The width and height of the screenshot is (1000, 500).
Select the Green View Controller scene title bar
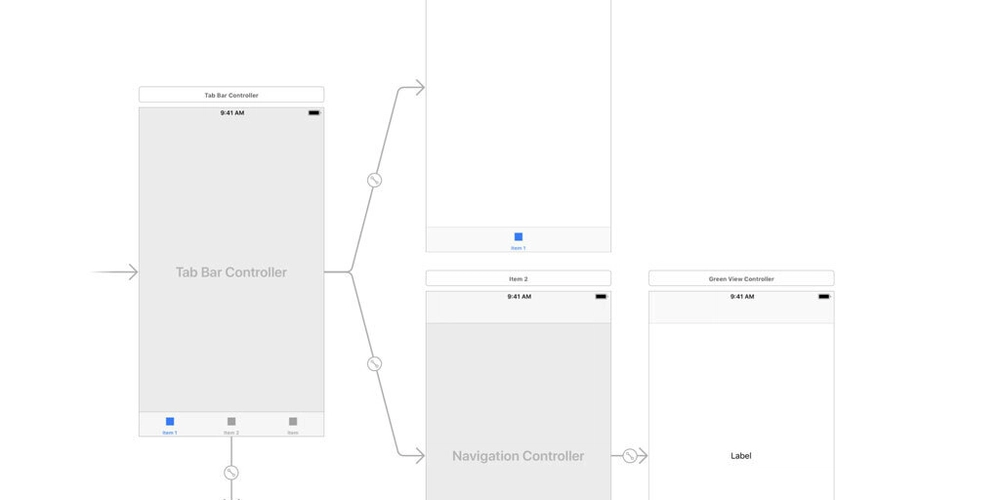tap(741, 279)
